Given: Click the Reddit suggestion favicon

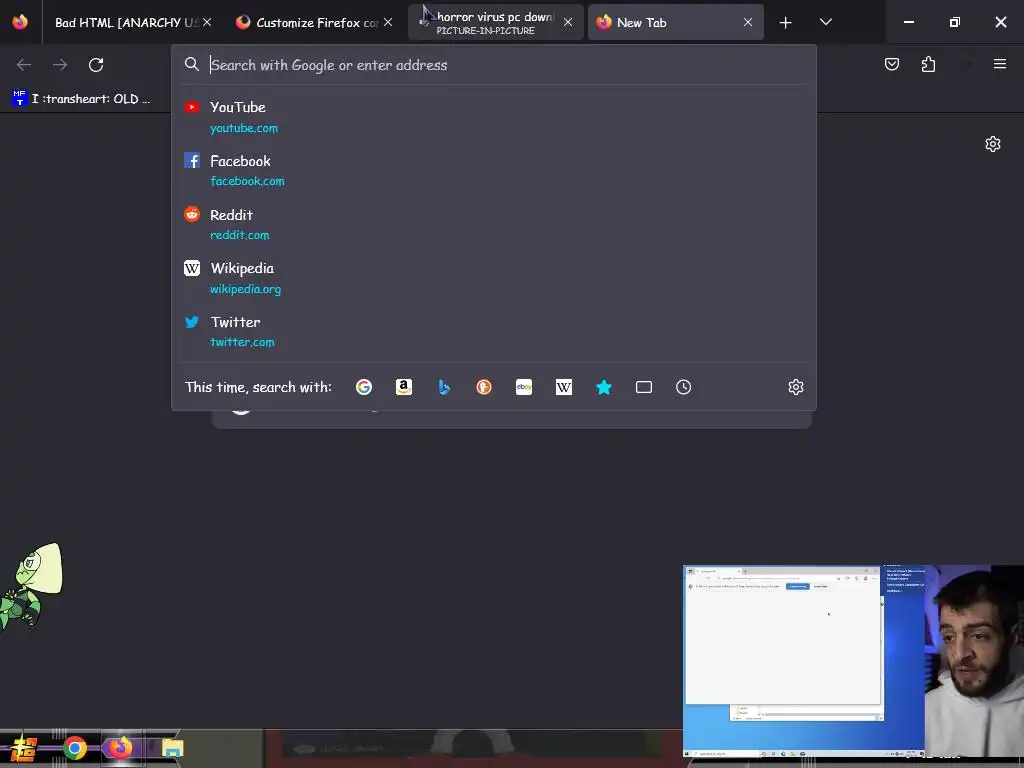Looking at the screenshot, I should 191,214.
